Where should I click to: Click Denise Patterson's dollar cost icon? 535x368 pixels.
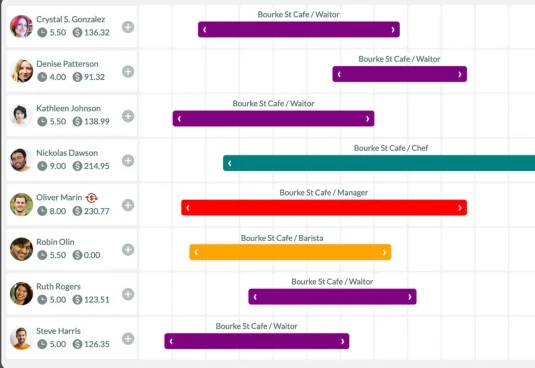pos(77,77)
